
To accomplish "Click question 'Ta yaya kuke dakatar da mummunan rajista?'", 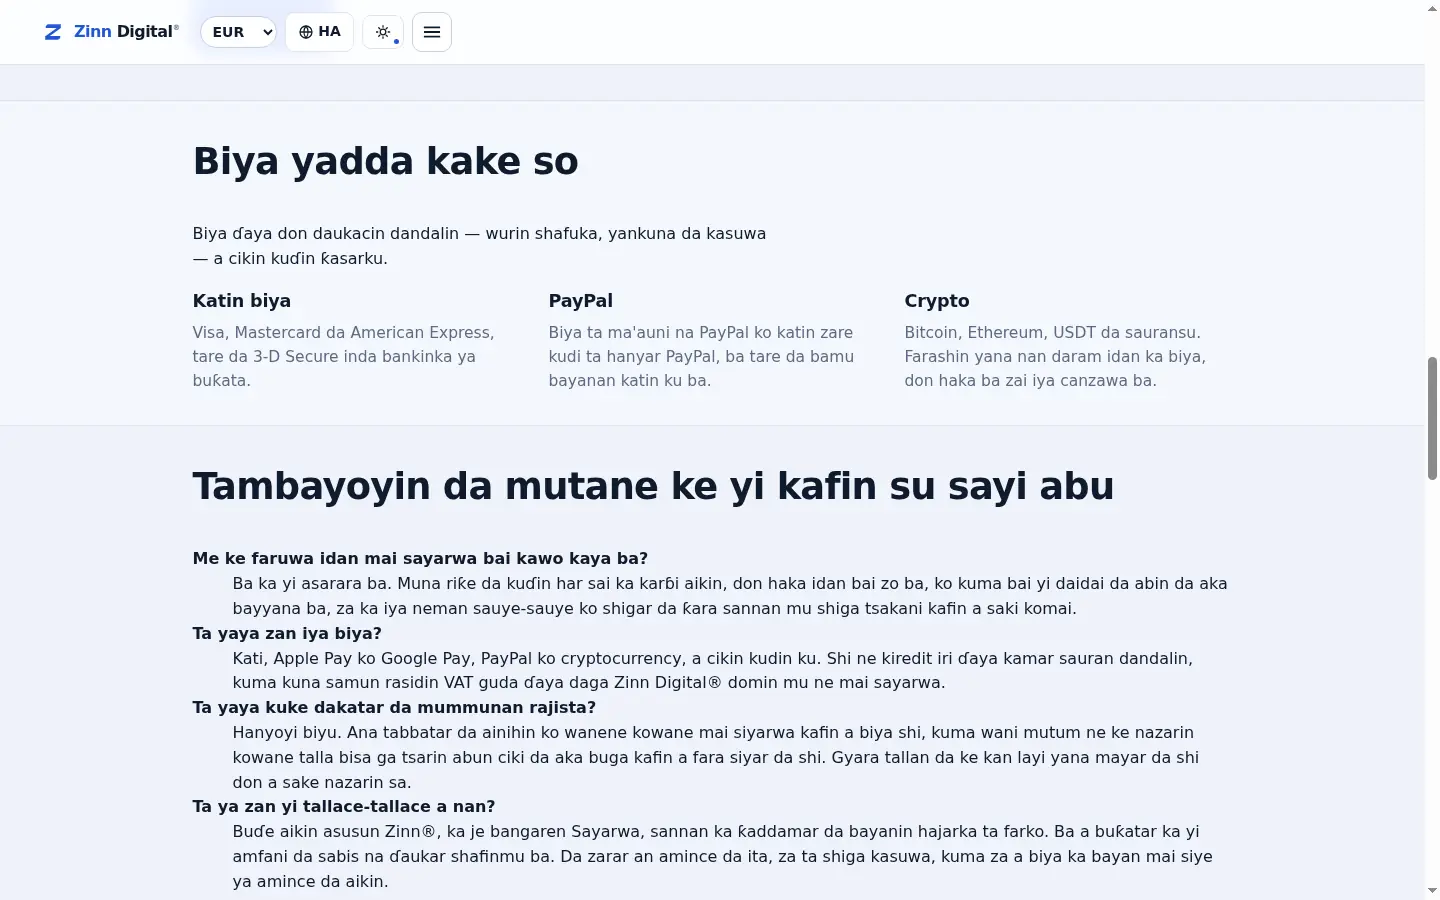I will (394, 708).
